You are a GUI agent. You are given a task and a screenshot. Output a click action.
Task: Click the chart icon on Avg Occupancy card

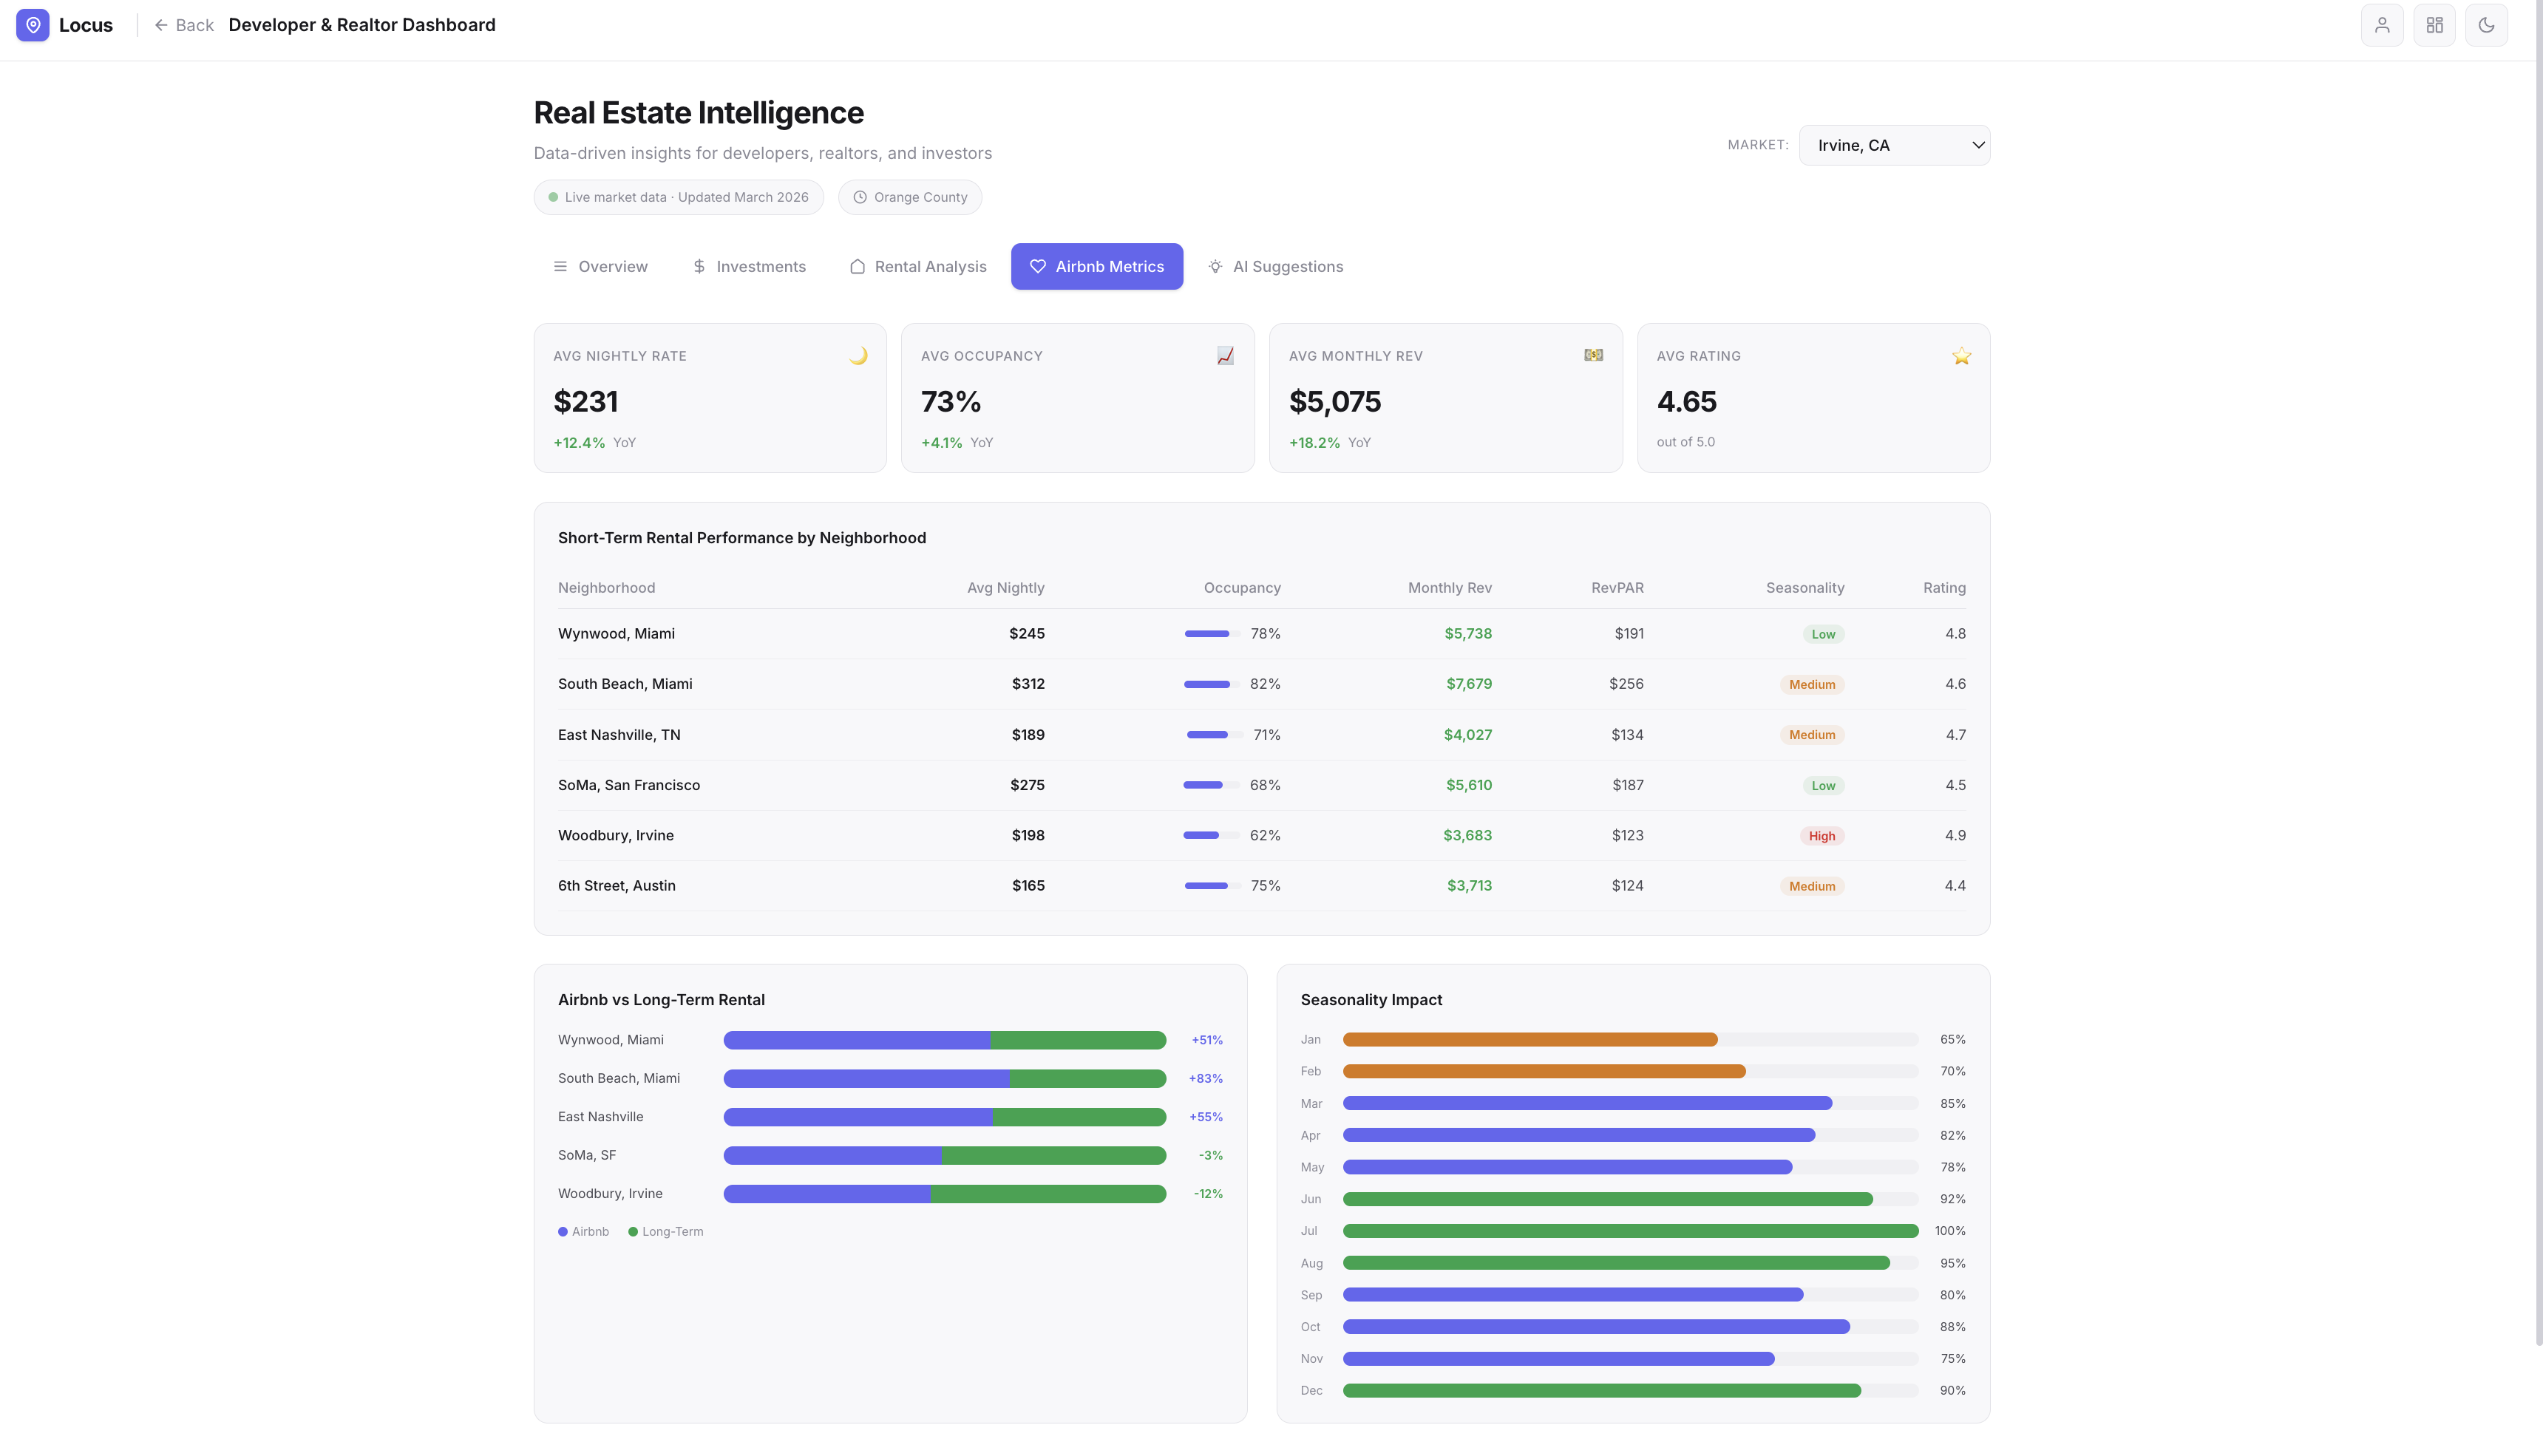click(1225, 356)
